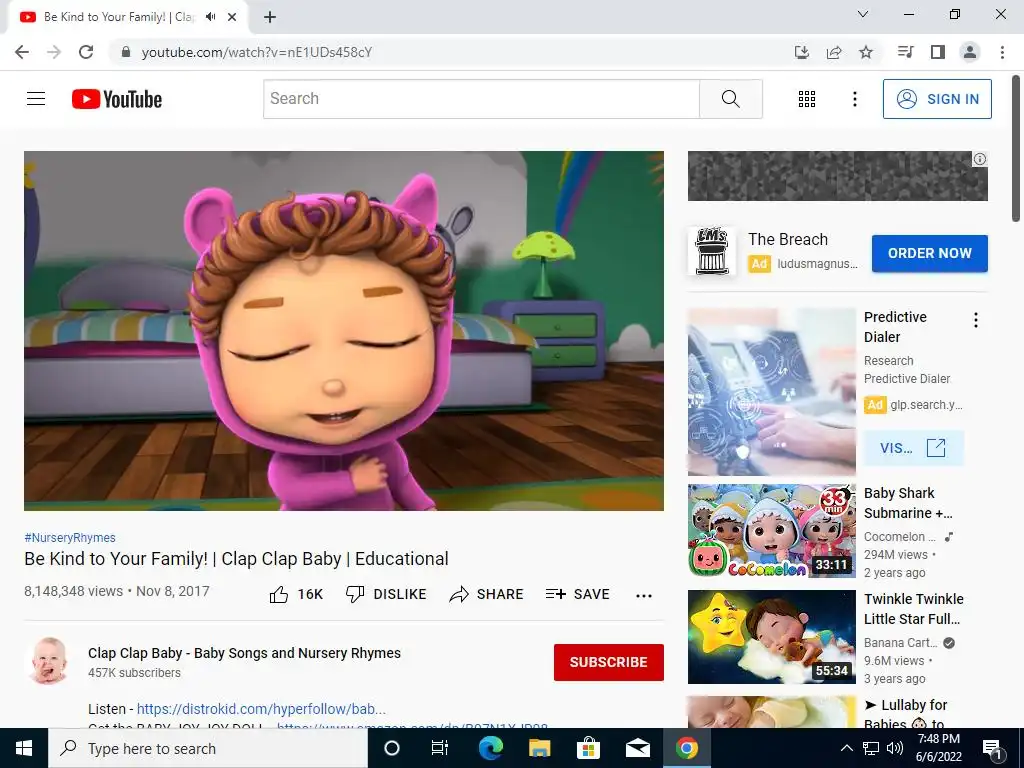Open the Predictive Dialer ad thumbnail
This screenshot has height=768, width=1024.
click(771, 392)
